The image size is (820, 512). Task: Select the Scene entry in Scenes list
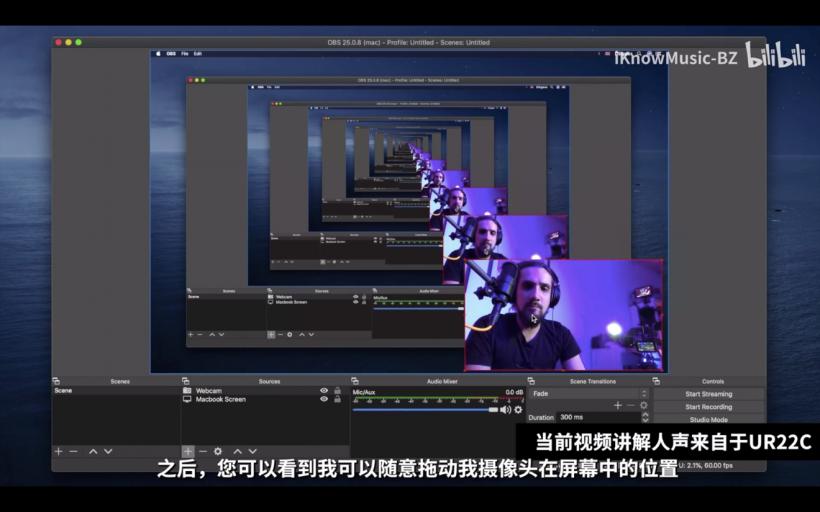click(x=116, y=391)
